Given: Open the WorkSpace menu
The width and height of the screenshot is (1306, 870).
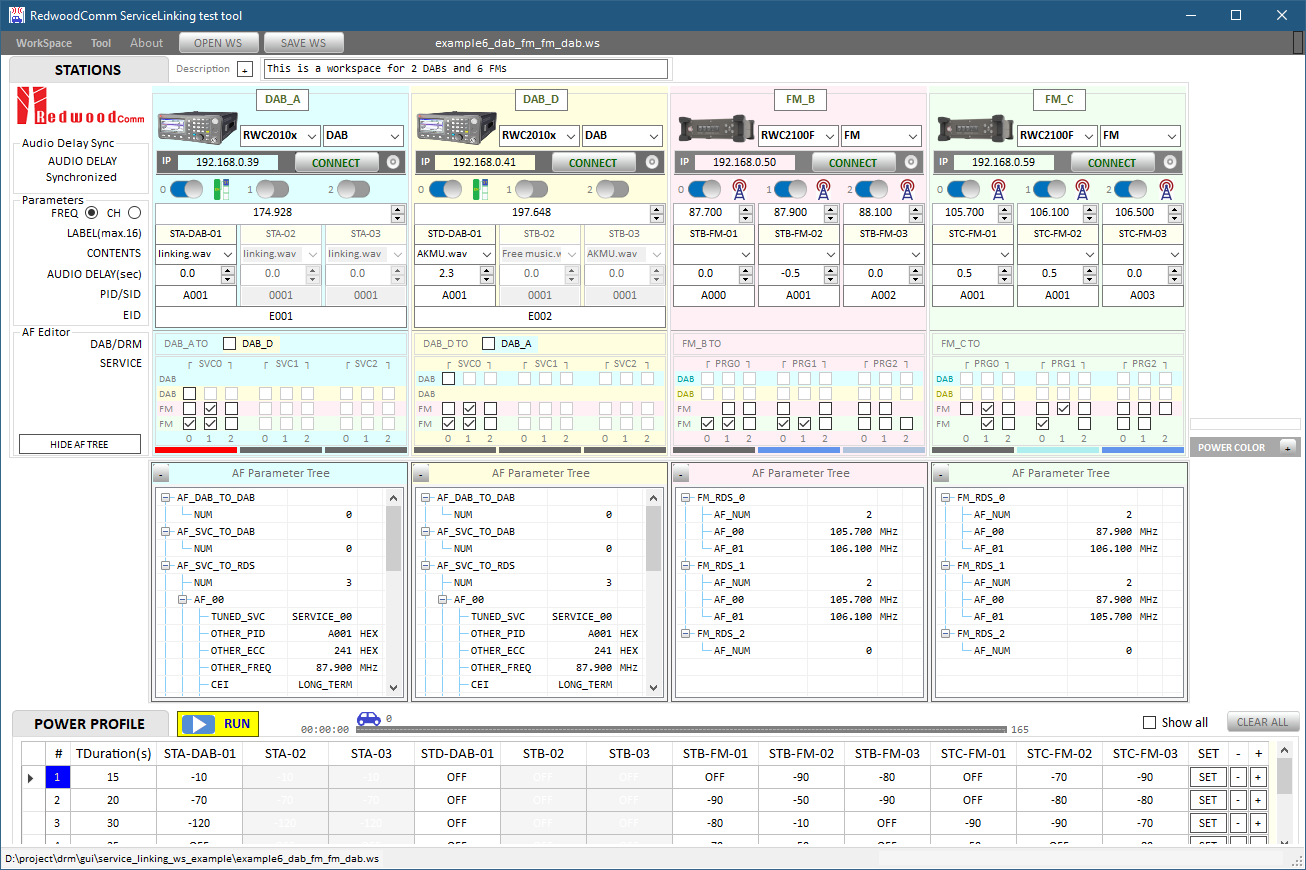Looking at the screenshot, I should [x=44, y=43].
